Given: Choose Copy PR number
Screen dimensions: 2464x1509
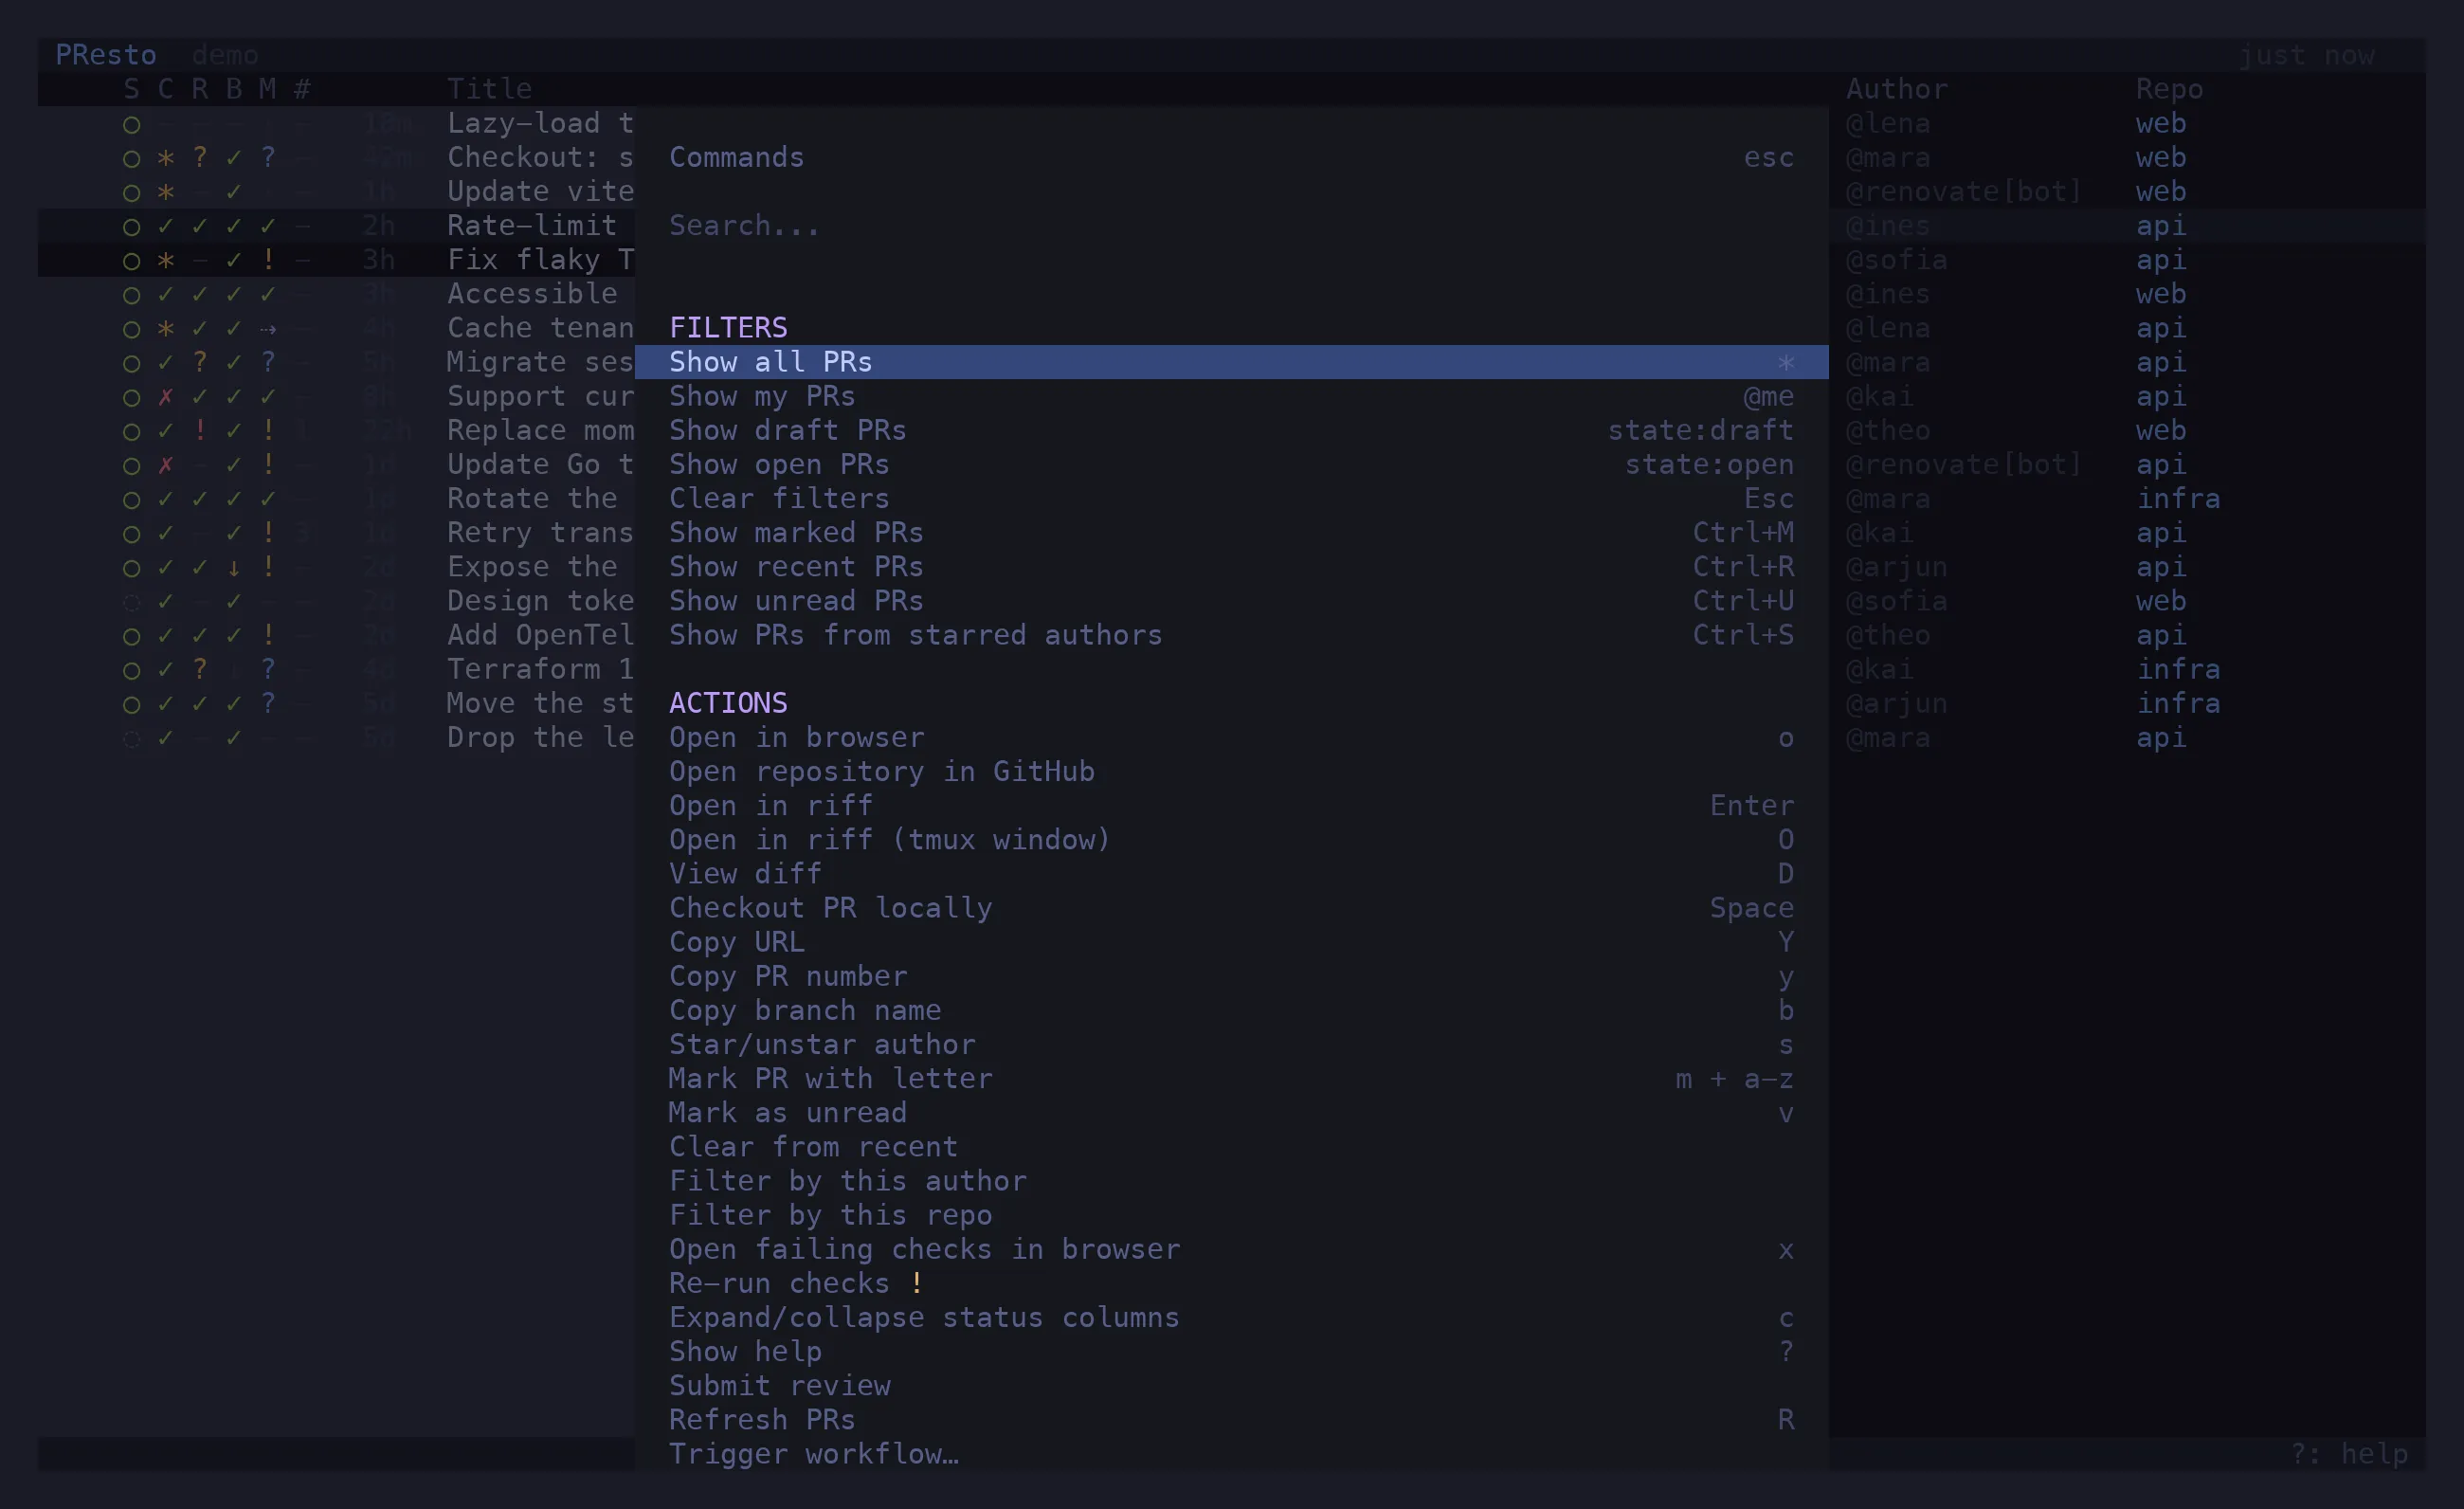Looking at the screenshot, I should [x=1231, y=976].
